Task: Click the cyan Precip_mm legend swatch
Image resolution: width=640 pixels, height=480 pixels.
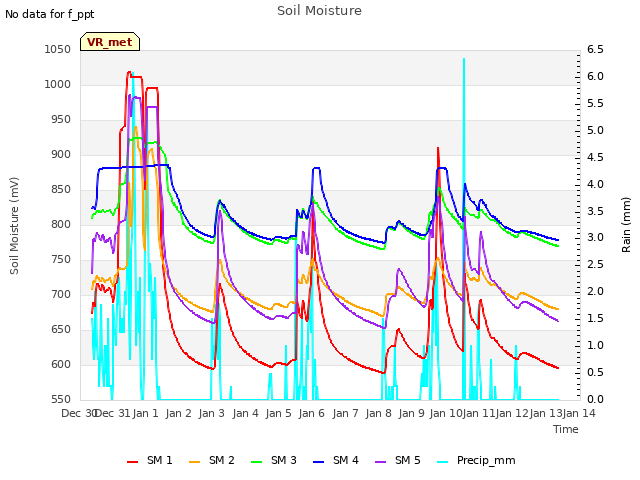Action: pos(443,462)
